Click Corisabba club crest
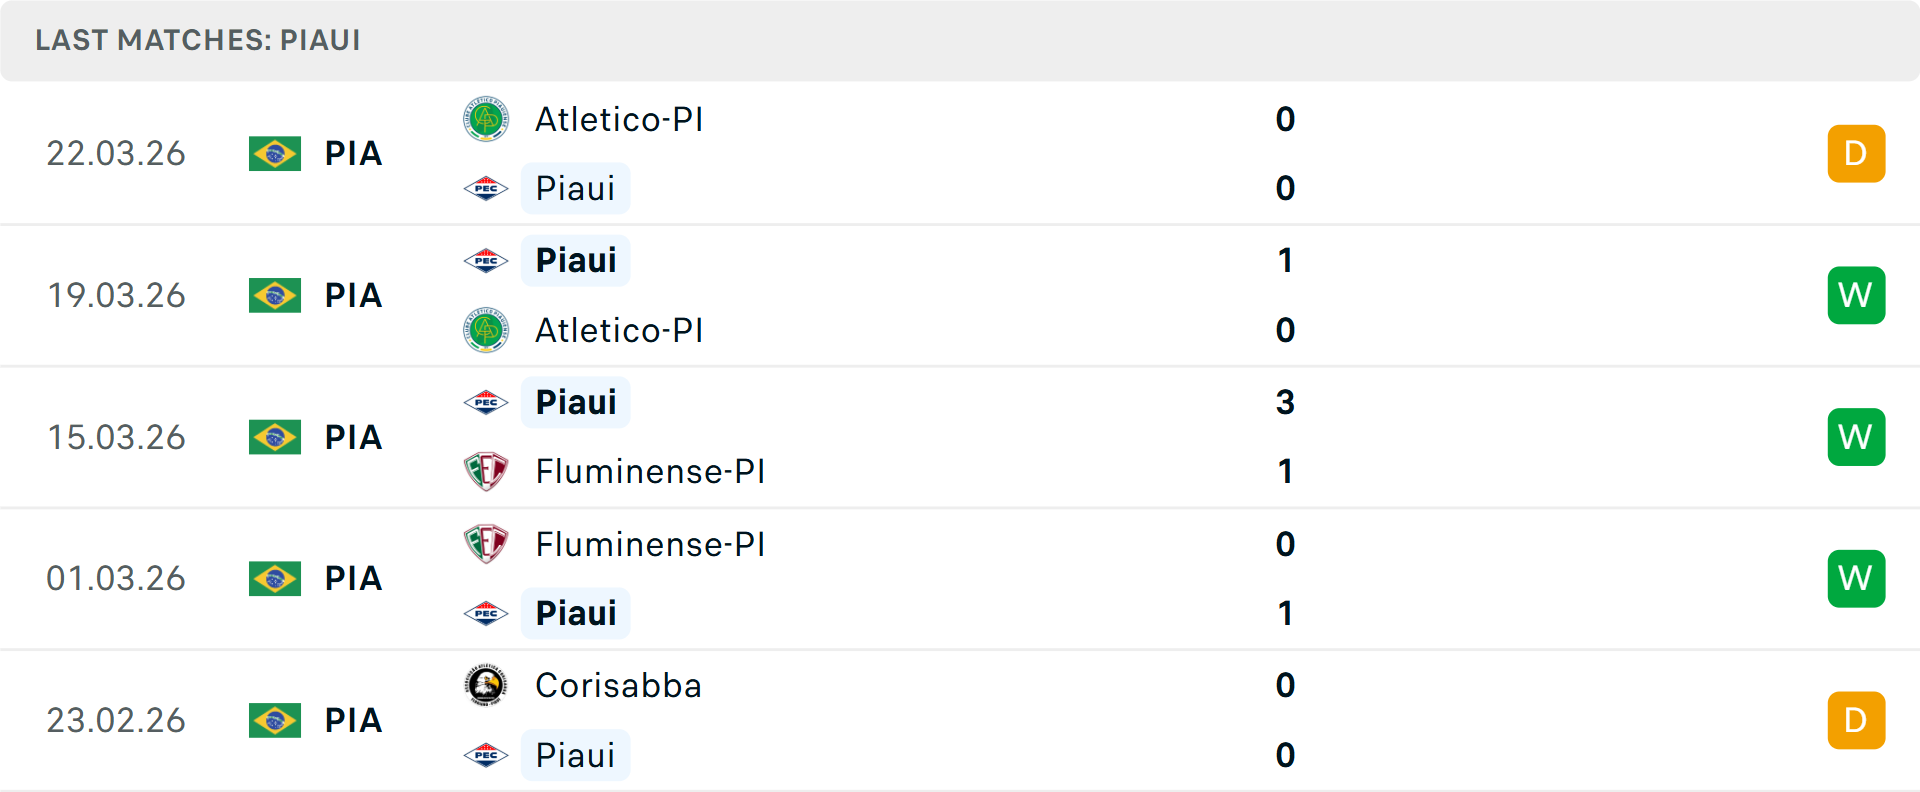This screenshot has width=1920, height=792. tap(486, 686)
